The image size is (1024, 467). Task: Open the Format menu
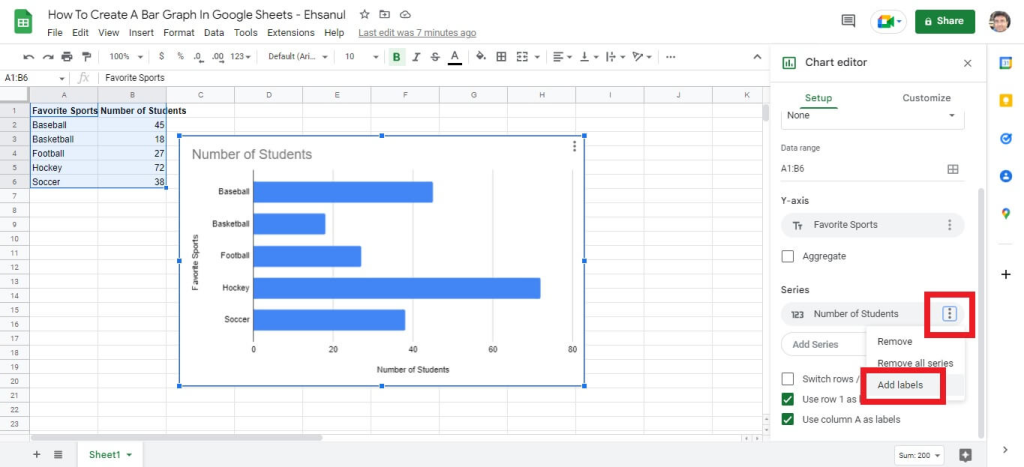click(179, 33)
